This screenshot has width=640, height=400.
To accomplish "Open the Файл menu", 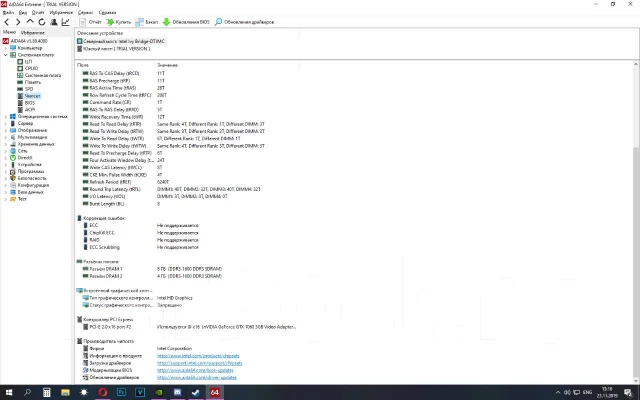I will pos(8,13).
